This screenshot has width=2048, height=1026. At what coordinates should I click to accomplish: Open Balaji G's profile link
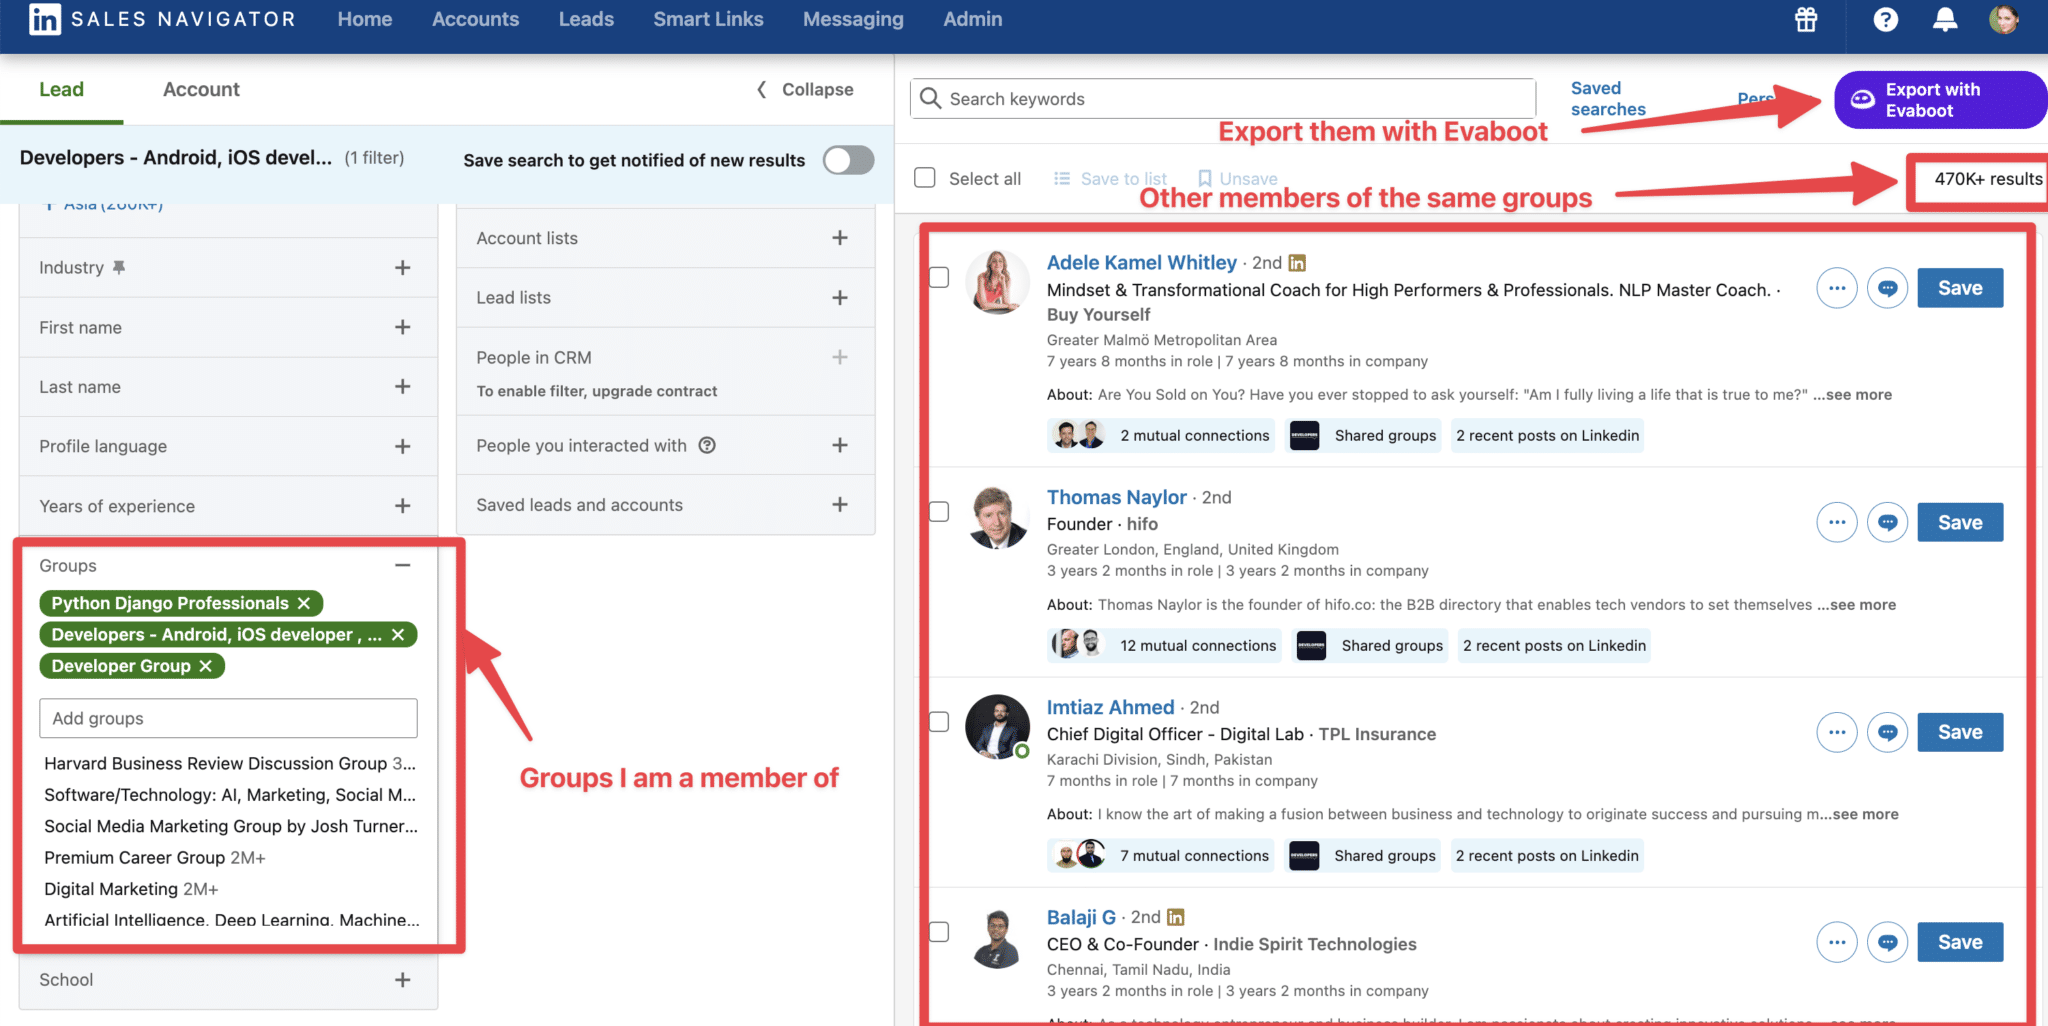pos(1081,916)
